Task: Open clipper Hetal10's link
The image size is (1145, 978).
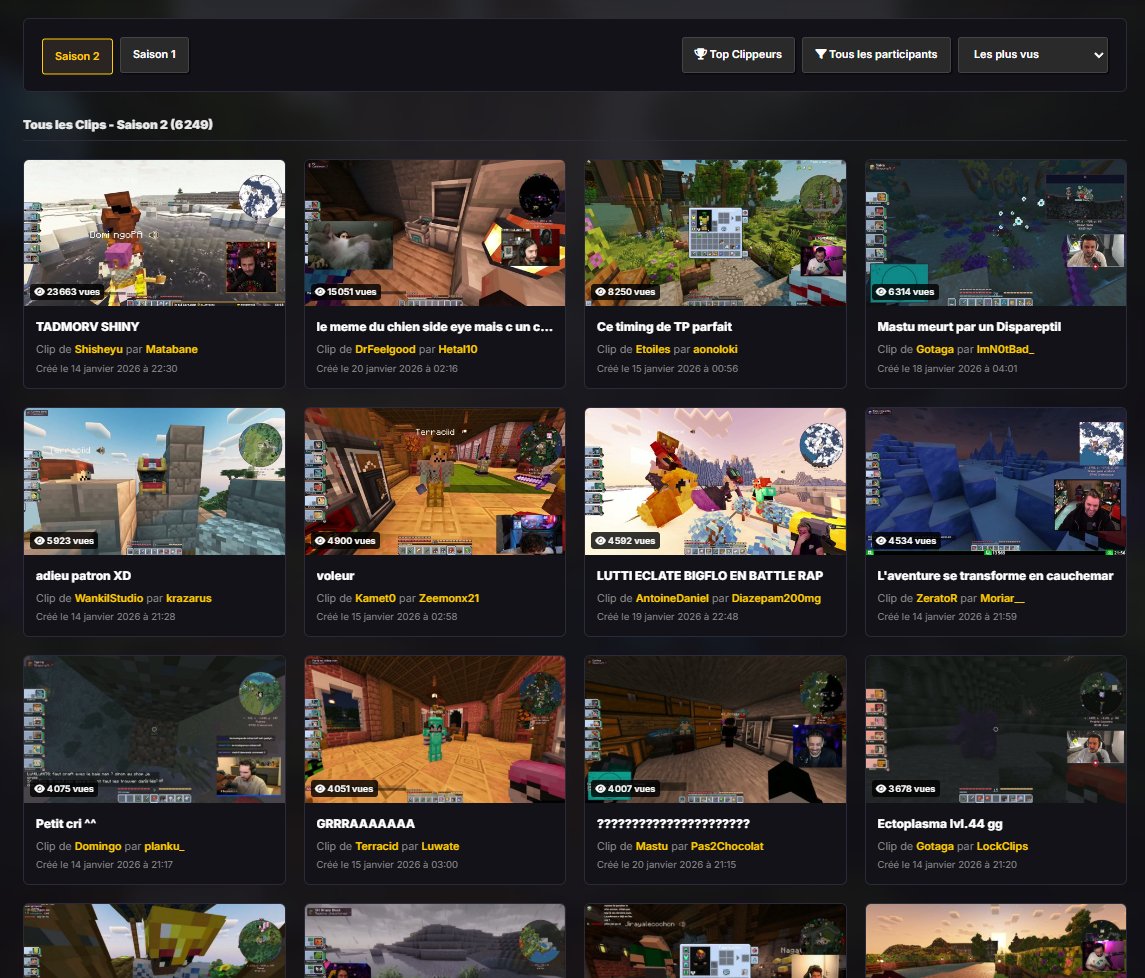Action: tap(458, 349)
